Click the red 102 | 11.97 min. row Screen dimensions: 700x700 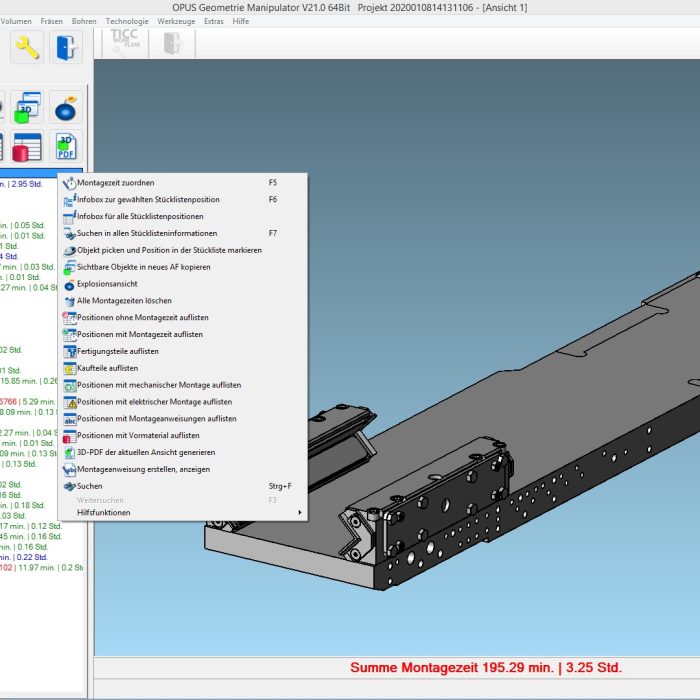41,567
